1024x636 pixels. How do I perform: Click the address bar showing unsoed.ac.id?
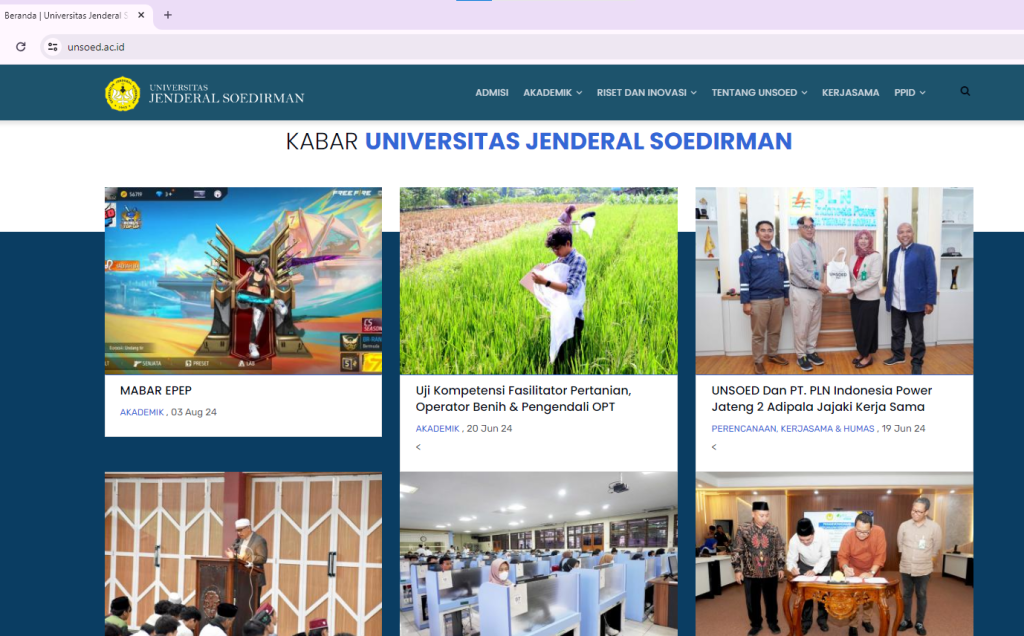(x=95, y=46)
